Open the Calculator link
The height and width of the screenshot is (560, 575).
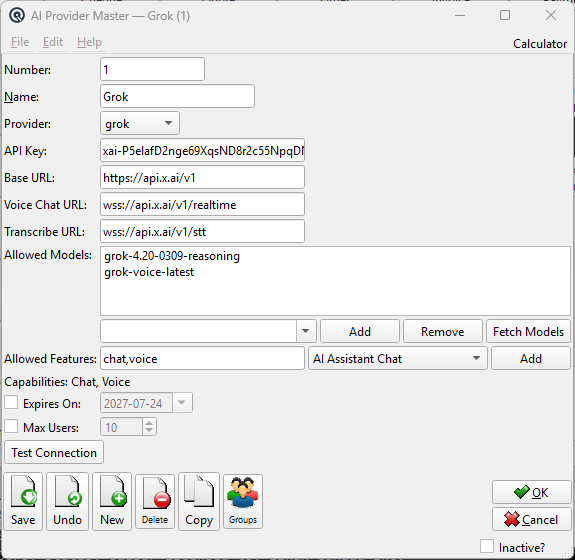coord(540,44)
